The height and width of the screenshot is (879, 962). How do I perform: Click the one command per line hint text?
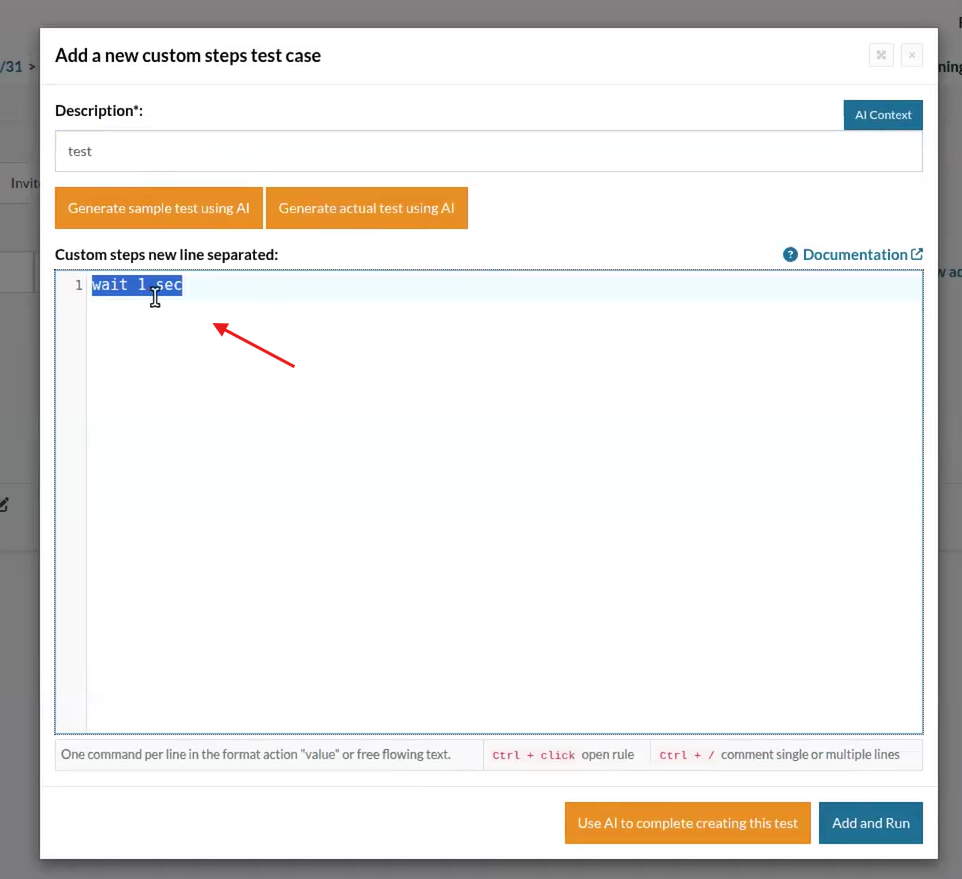pyautogui.click(x=256, y=755)
